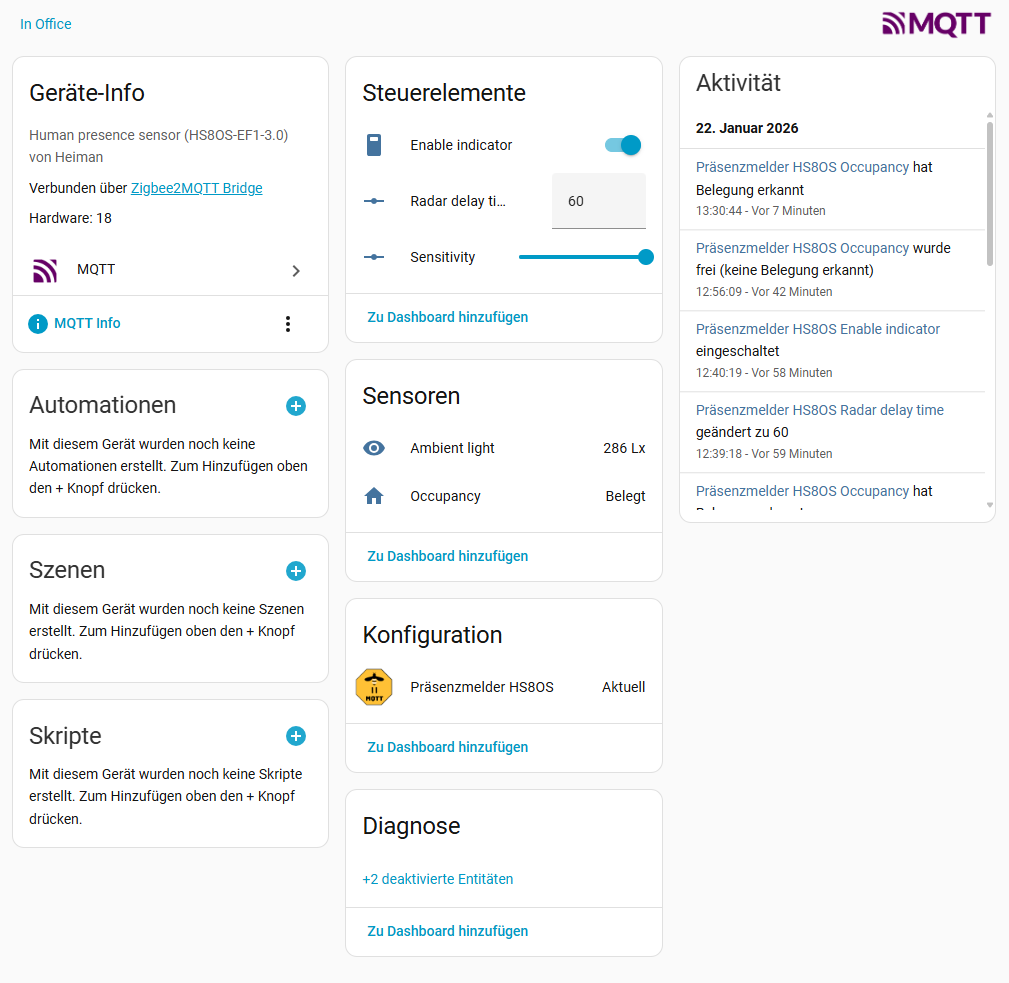Click the MQTT logo in top right

tap(936, 24)
